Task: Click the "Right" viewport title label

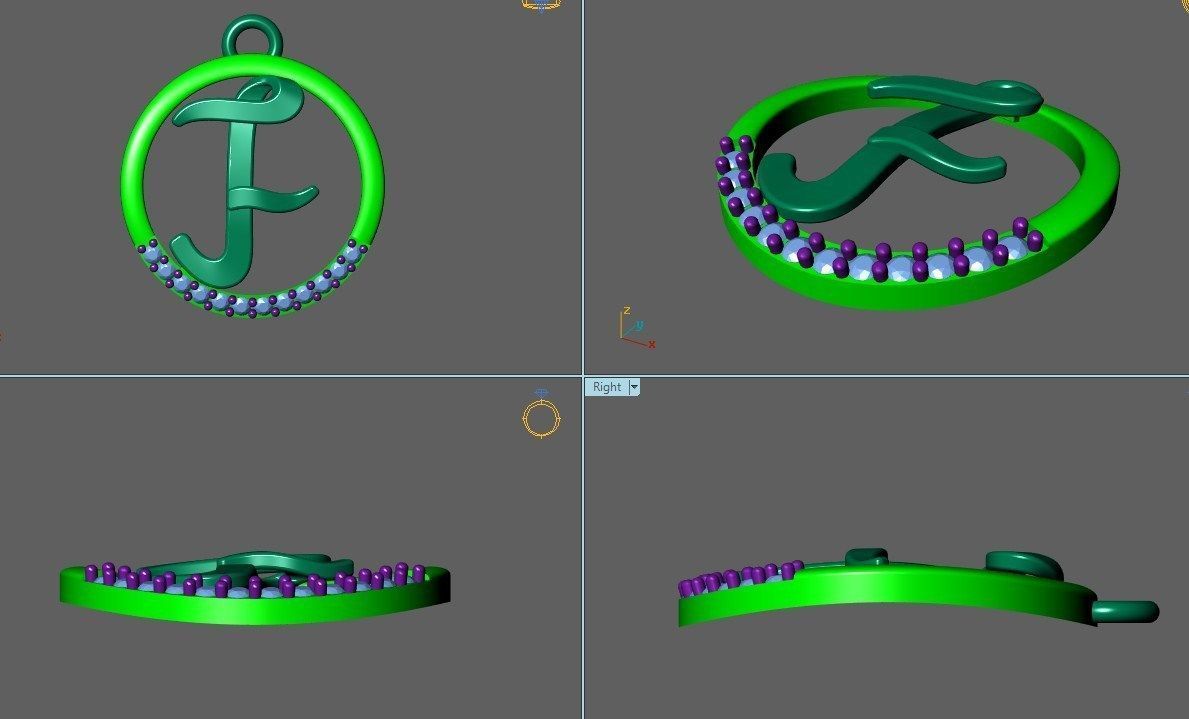Action: (607, 387)
